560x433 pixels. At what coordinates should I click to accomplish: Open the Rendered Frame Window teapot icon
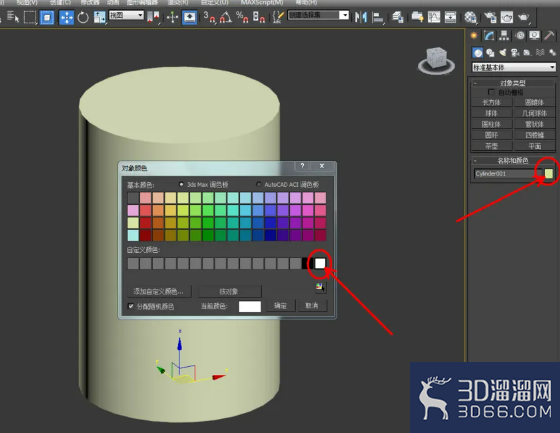tap(507, 17)
